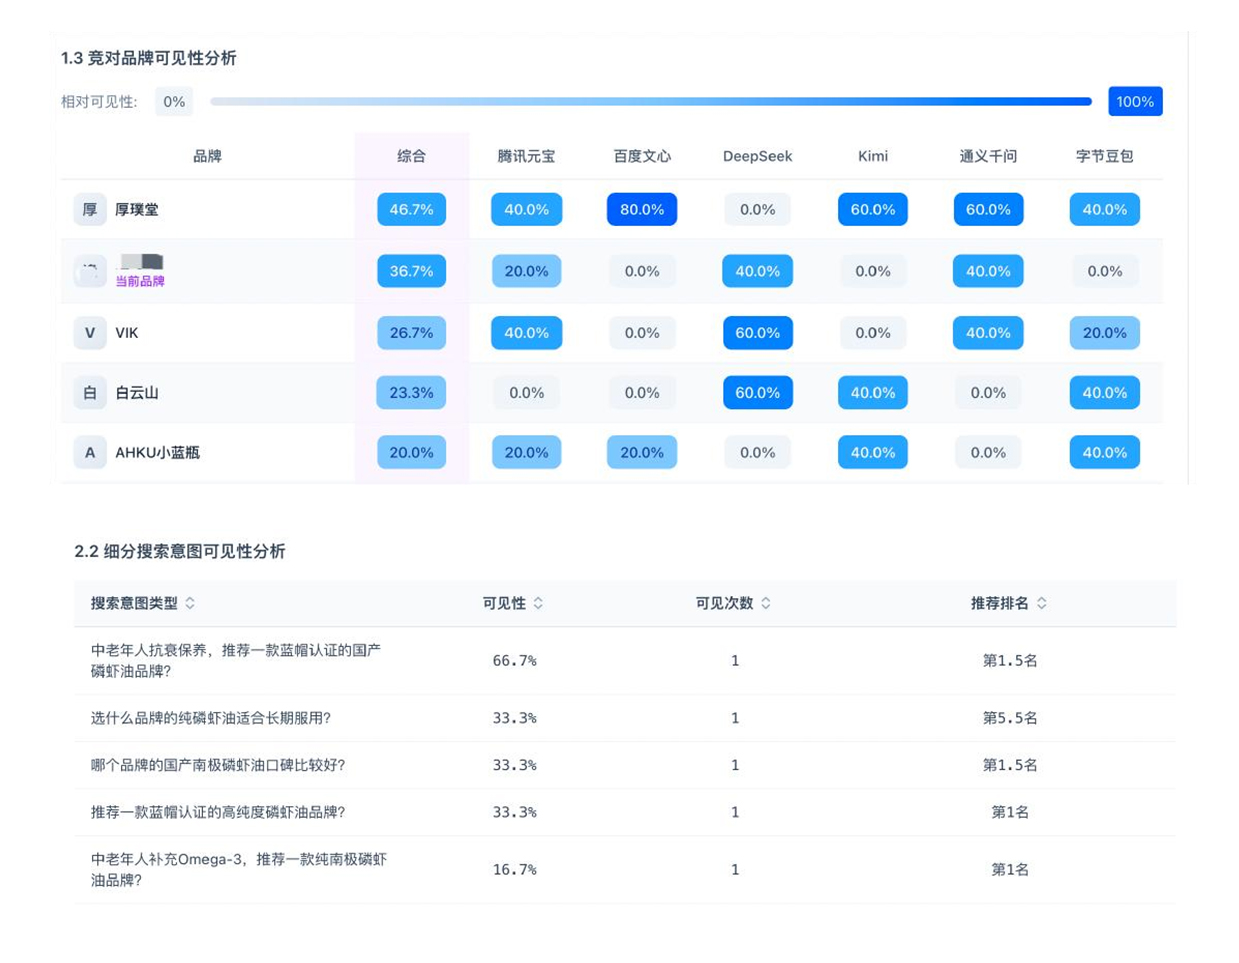The image size is (1239, 963).
Task: Select the 中老年人抗衰保养 query row
Action: pos(625,661)
